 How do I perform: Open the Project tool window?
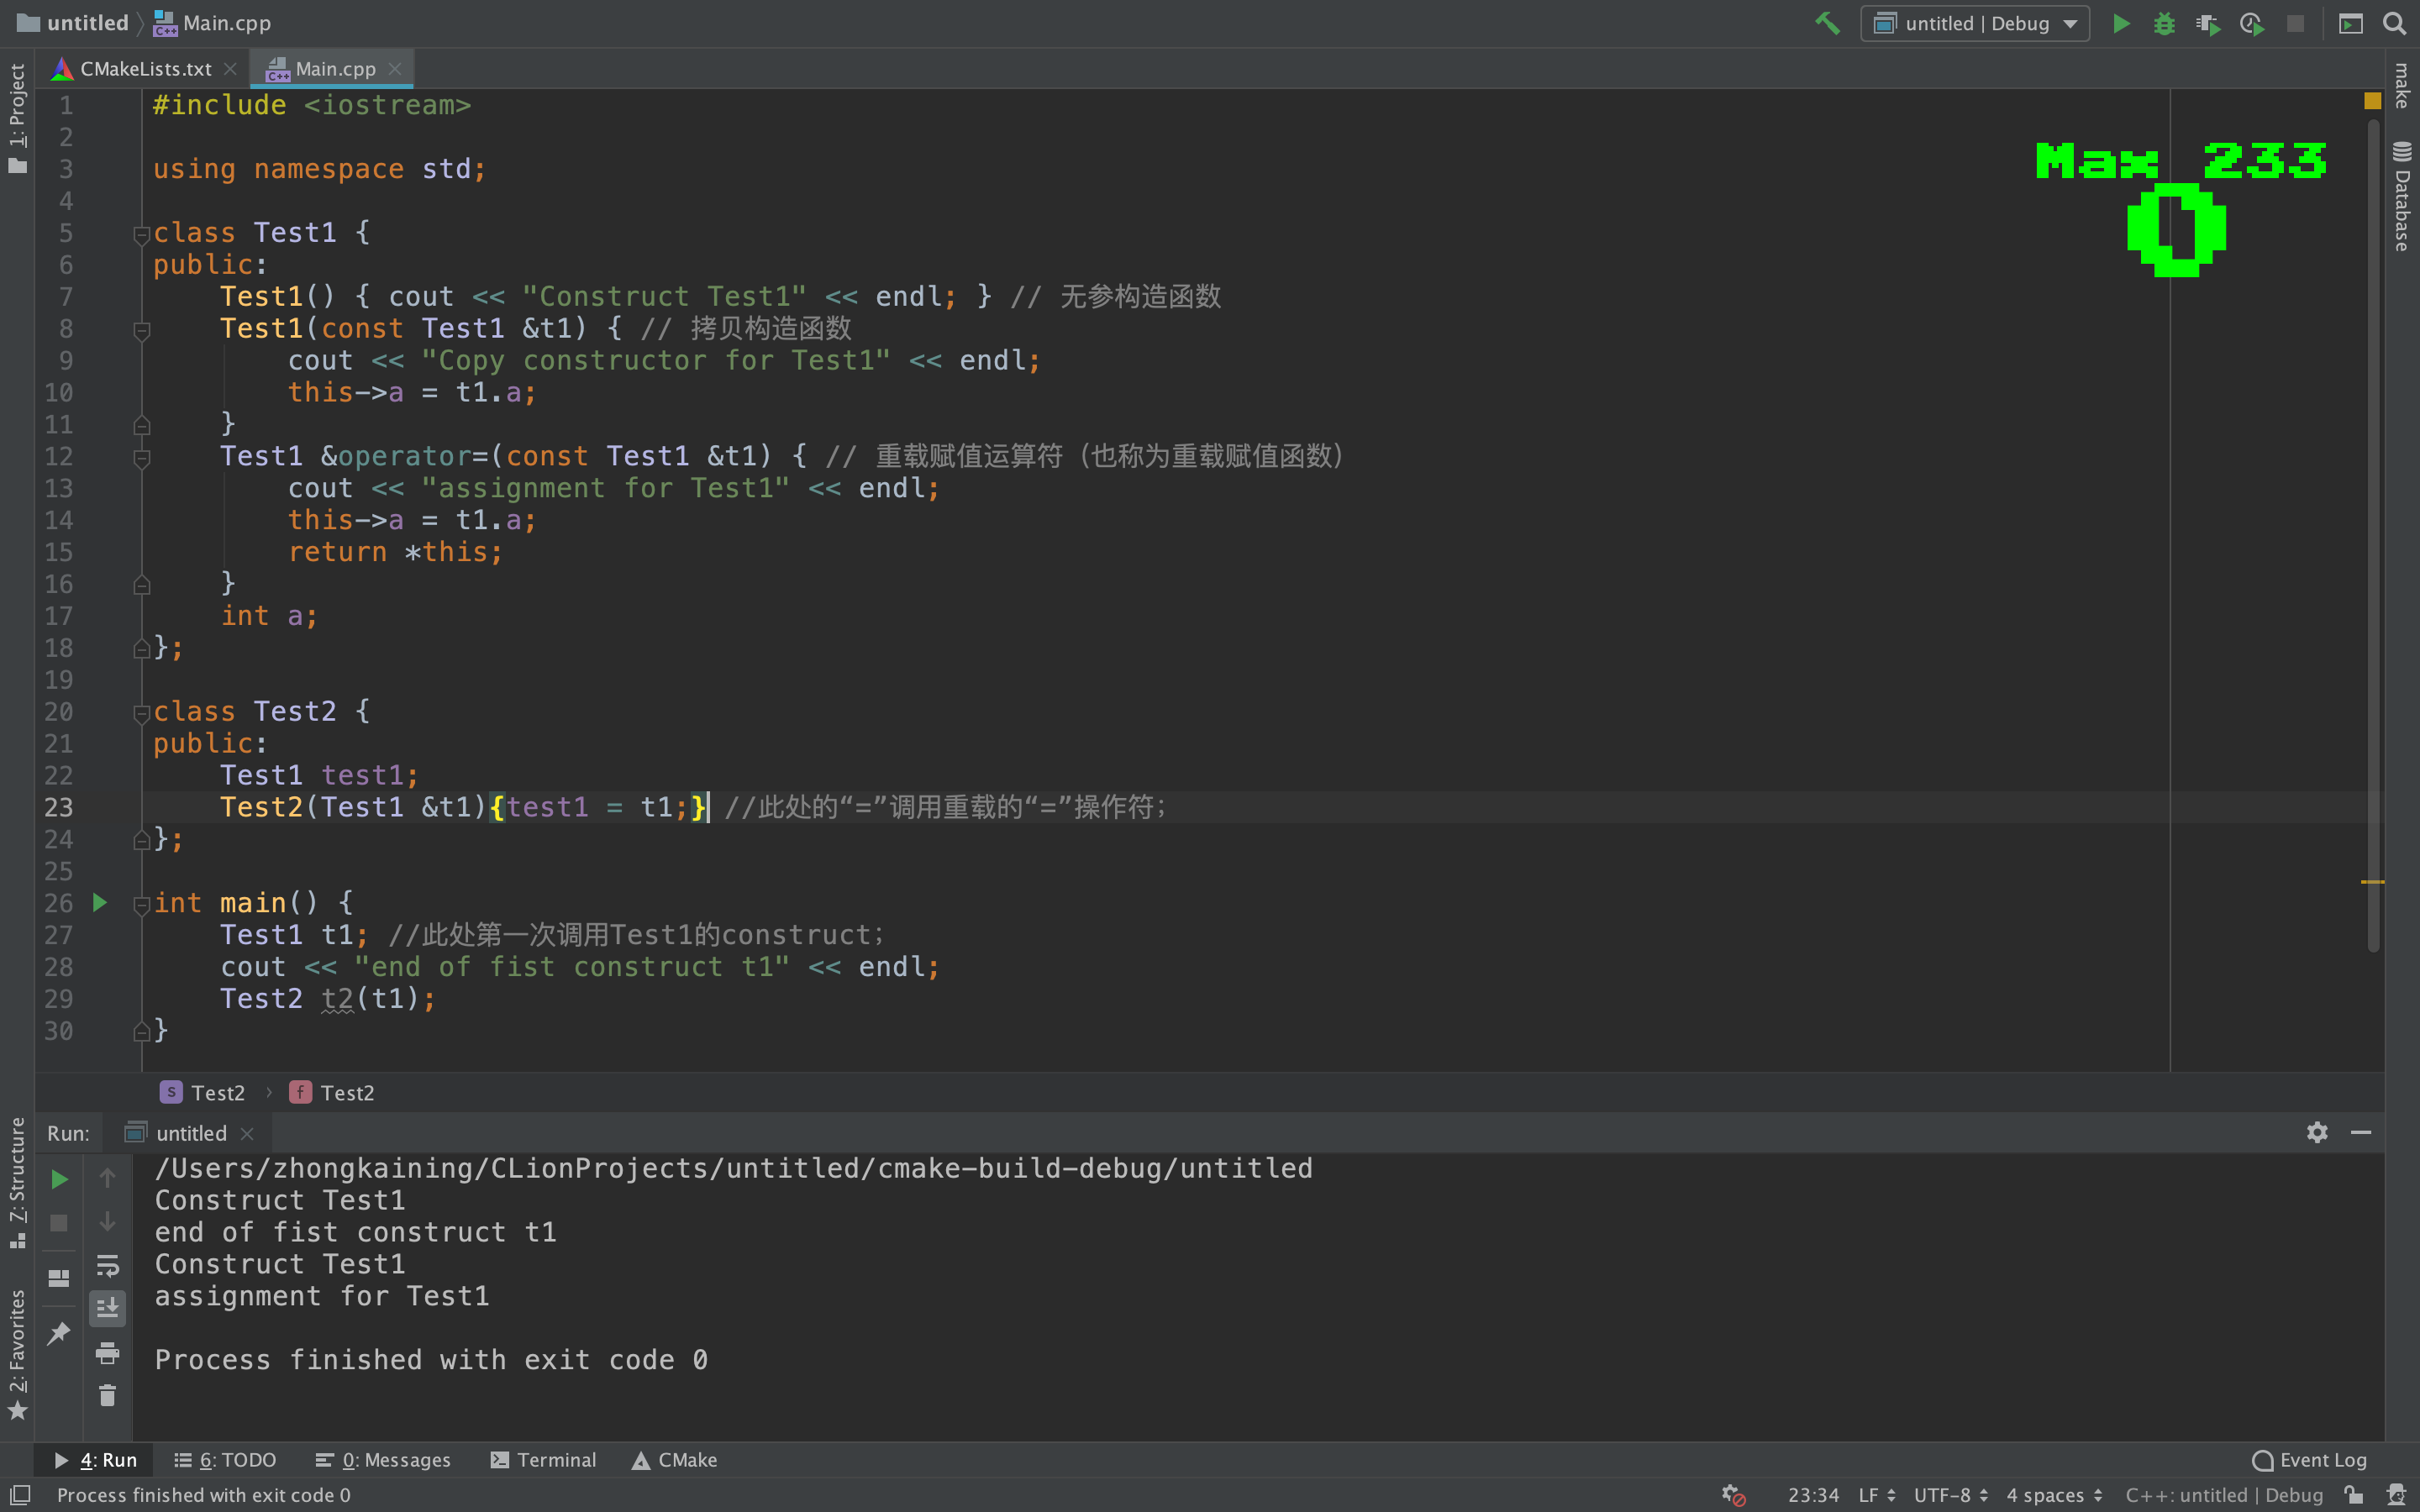17,118
